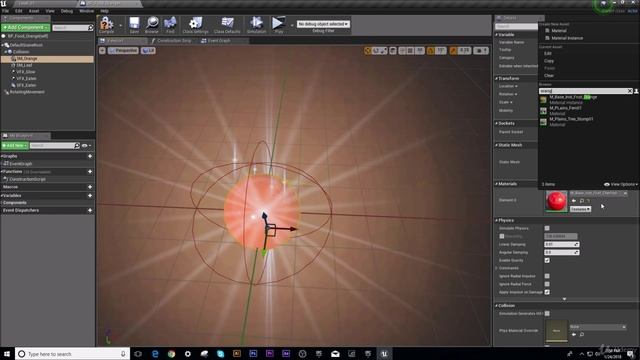Click the scale snap value in viewport toolbar
This screenshot has width=640, height=360.
pos(464,51)
